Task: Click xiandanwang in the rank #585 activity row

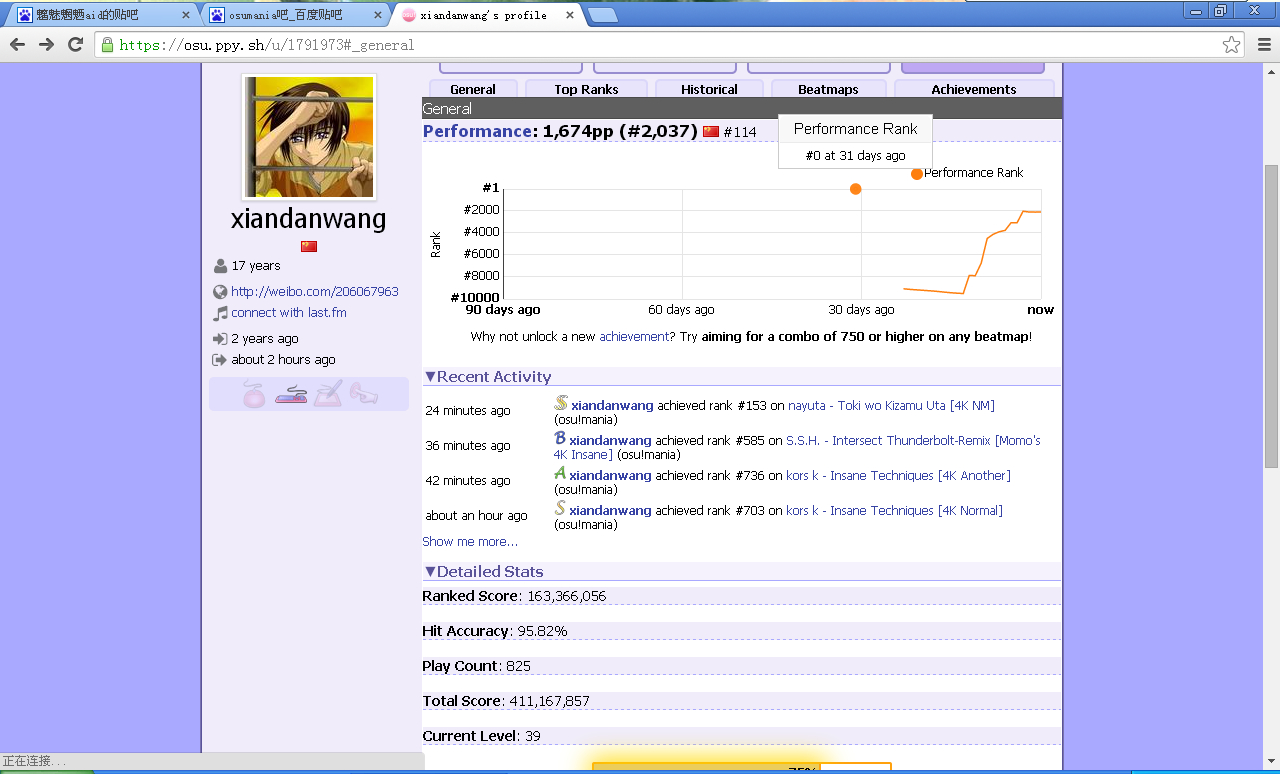Action: [610, 440]
